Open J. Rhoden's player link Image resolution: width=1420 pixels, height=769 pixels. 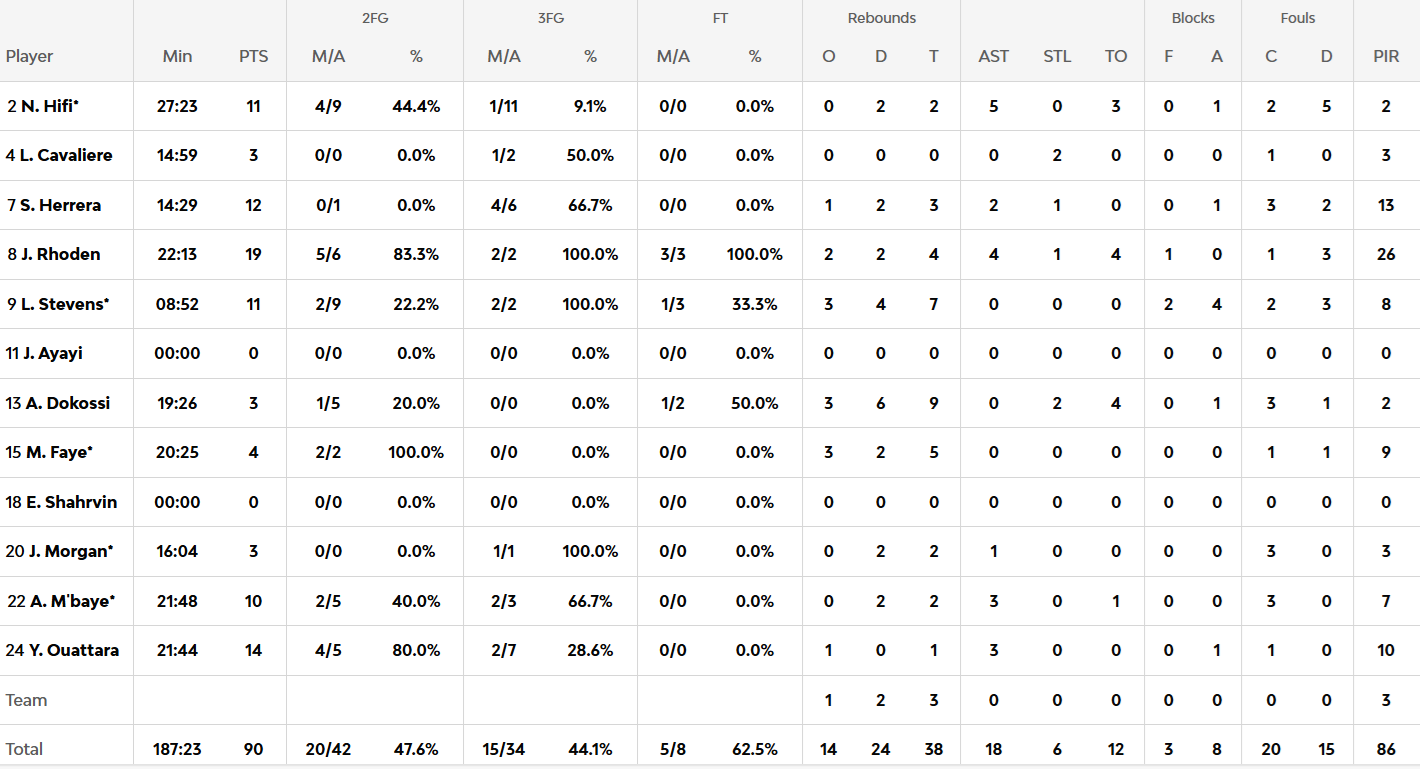(60, 254)
